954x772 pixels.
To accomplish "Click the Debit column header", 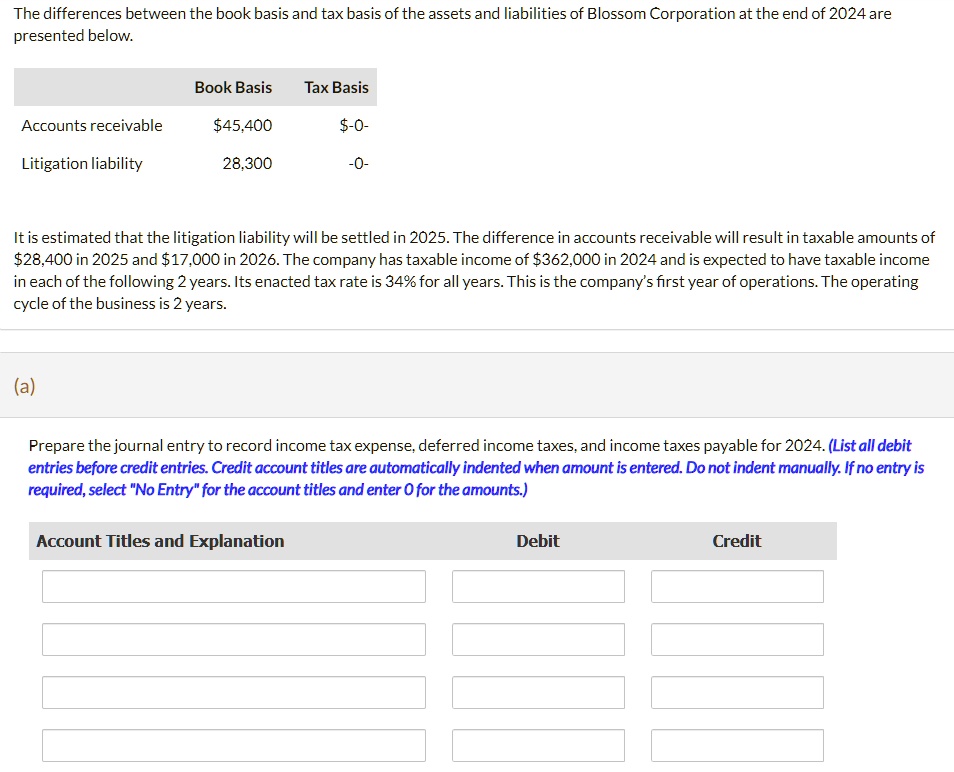I will pyautogui.click(x=538, y=541).
